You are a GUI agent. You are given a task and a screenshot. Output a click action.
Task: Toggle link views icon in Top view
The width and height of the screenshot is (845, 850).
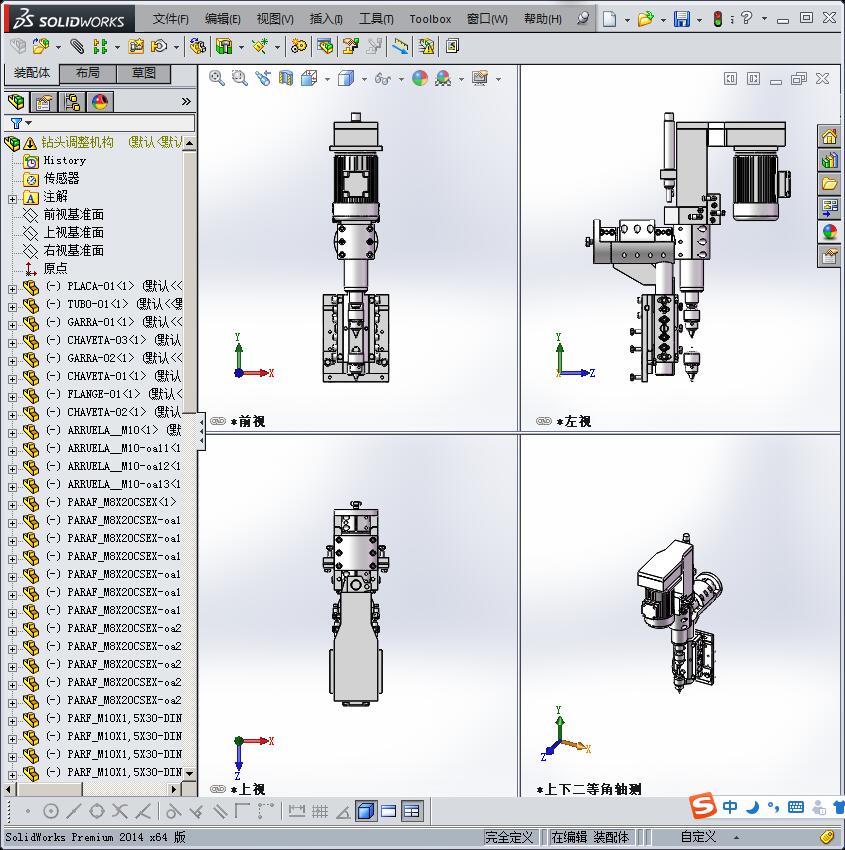coord(218,789)
